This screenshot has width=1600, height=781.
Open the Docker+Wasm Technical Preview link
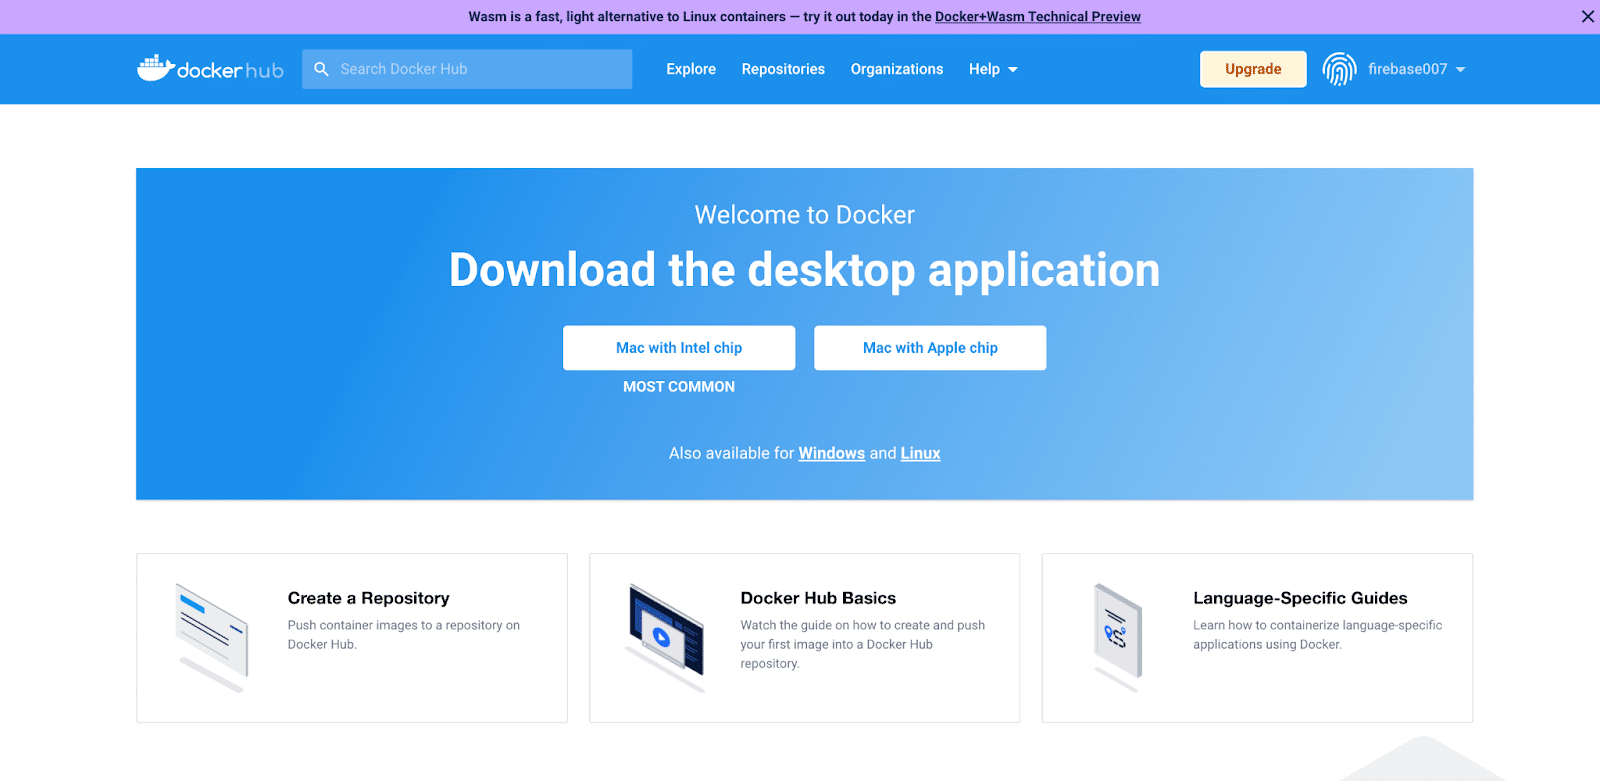point(1038,17)
